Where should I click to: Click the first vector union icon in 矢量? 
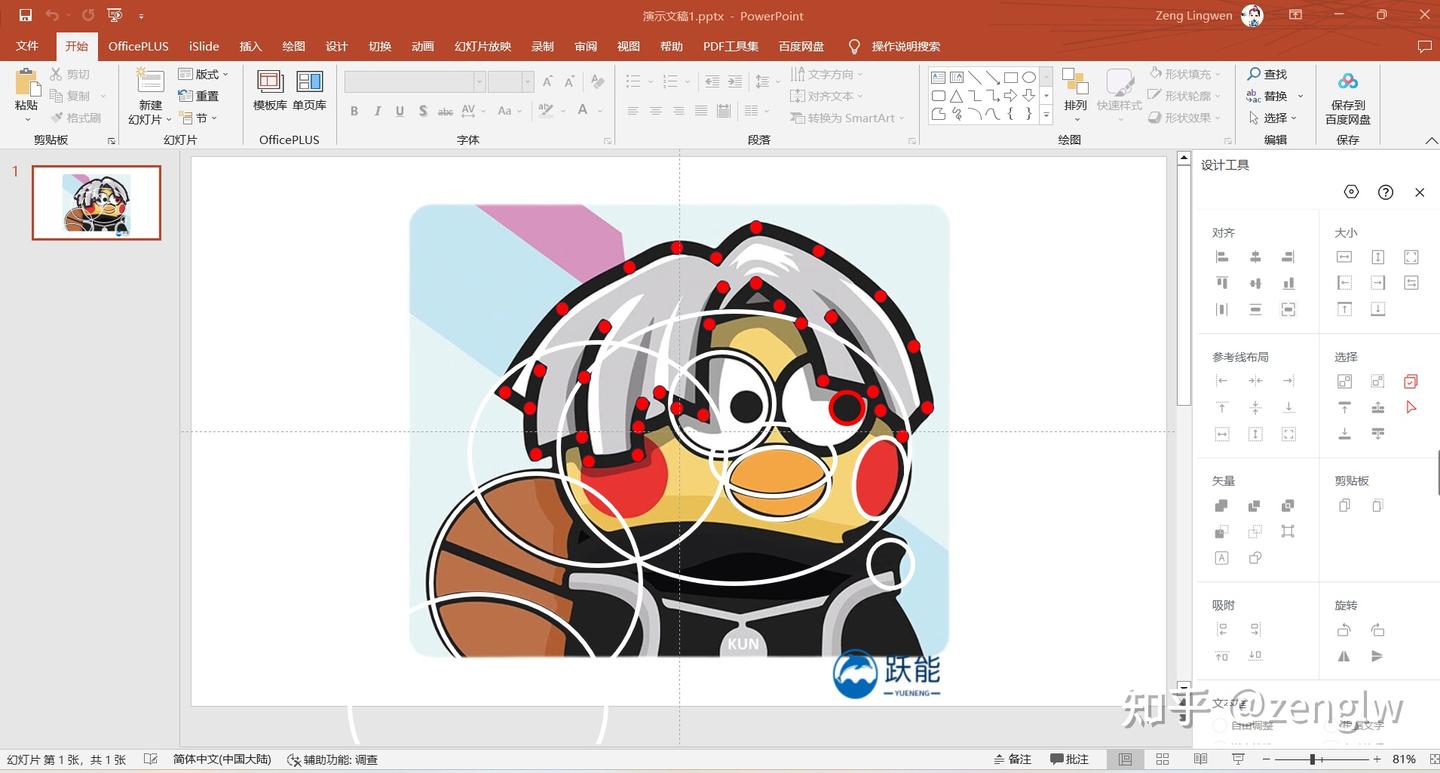tap(1222, 506)
